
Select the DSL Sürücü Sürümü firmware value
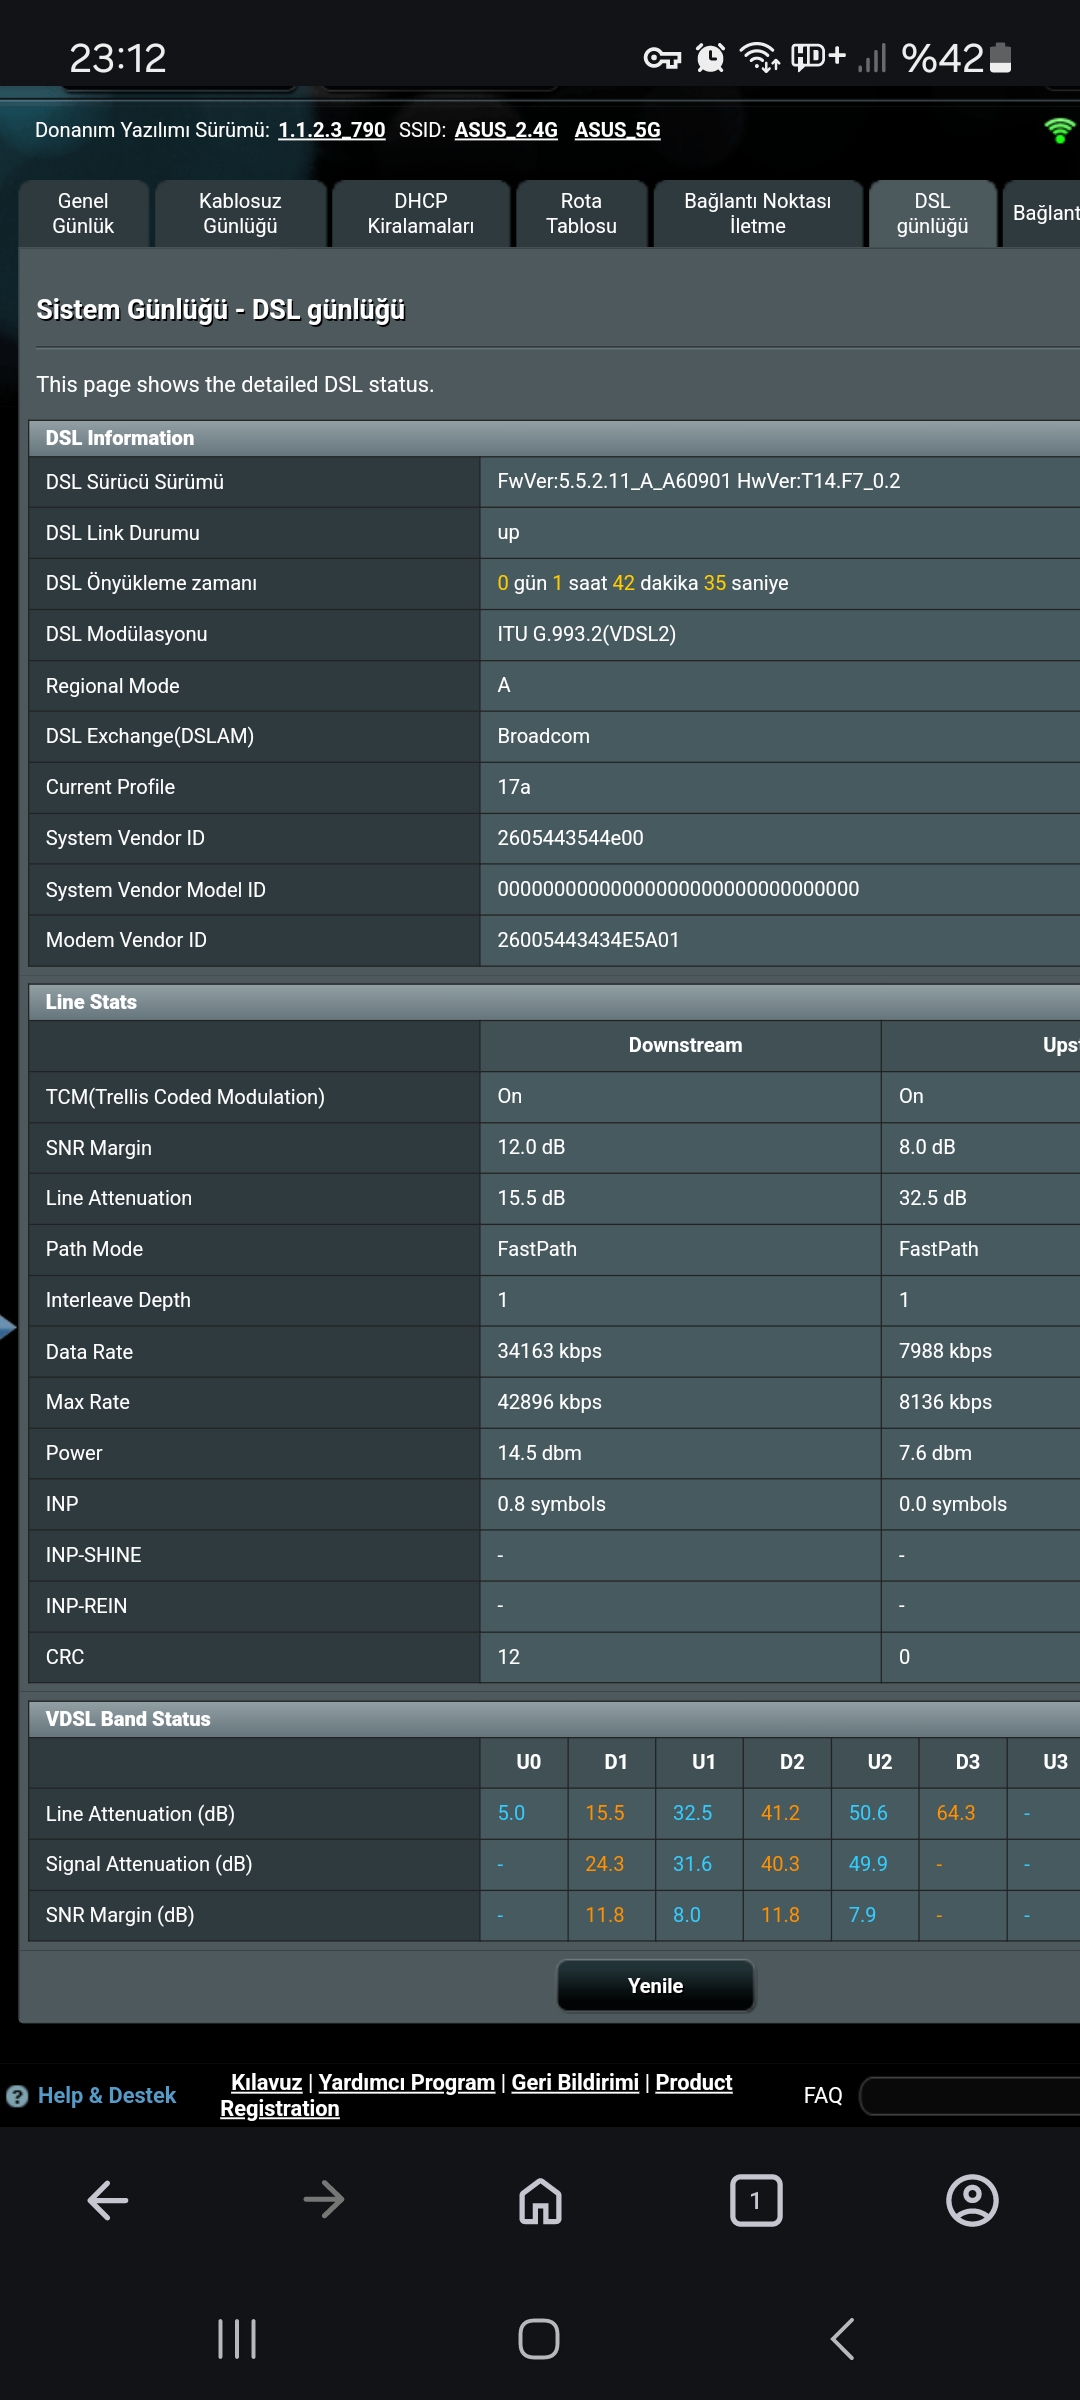click(698, 481)
